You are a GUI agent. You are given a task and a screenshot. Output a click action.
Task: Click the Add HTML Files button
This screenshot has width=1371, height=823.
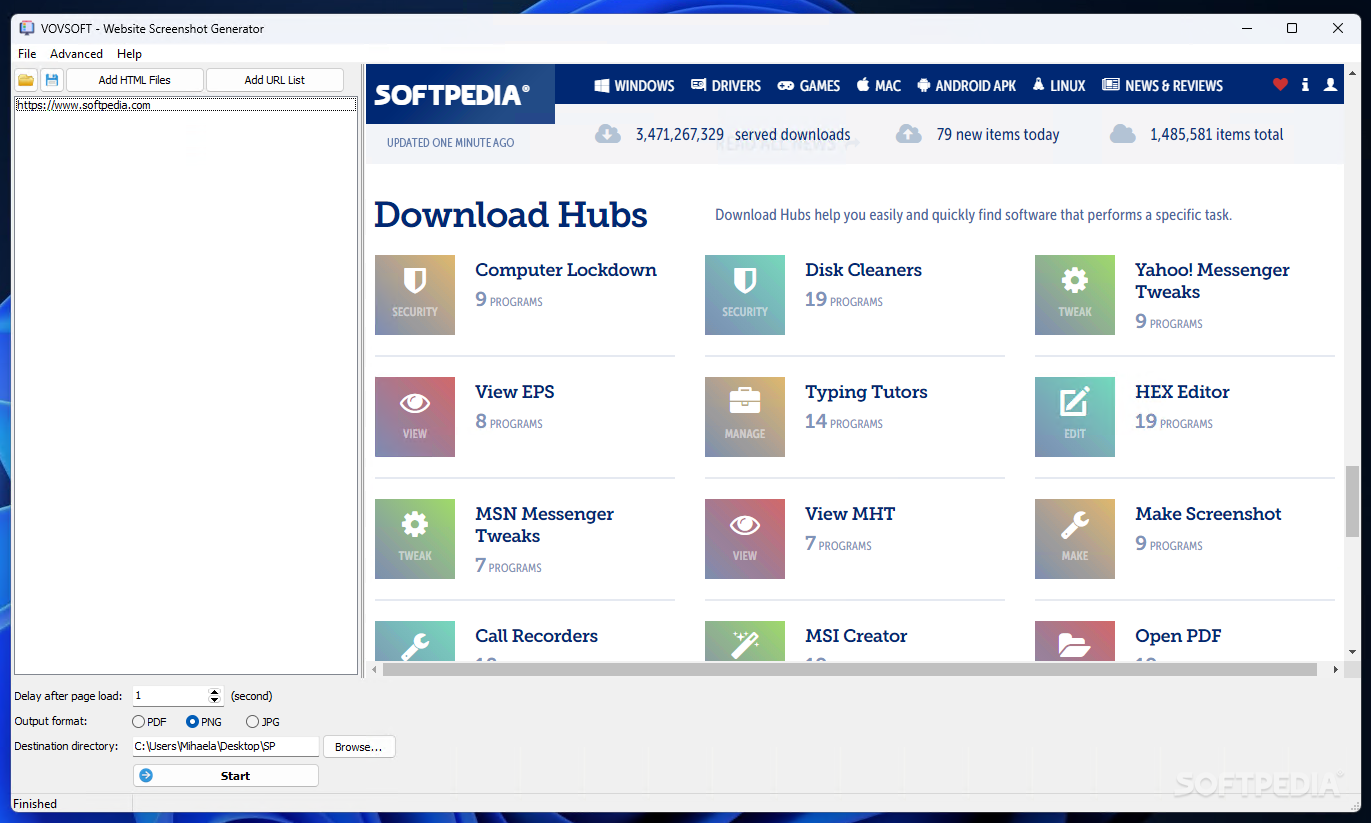pyautogui.click(x=135, y=80)
